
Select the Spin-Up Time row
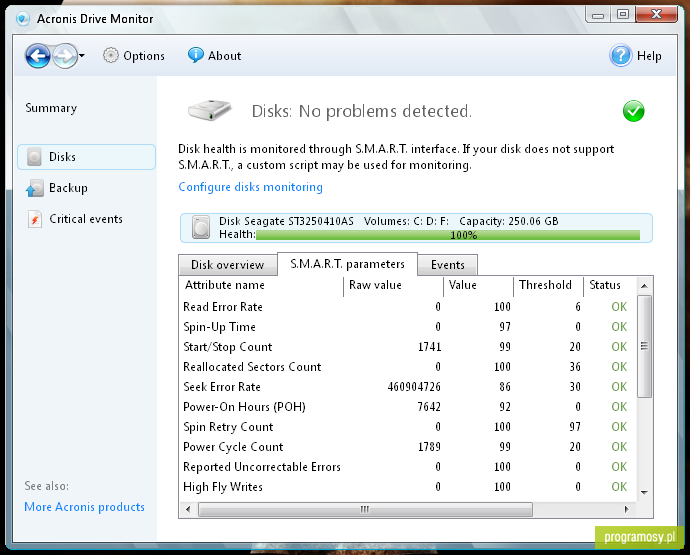(407, 327)
